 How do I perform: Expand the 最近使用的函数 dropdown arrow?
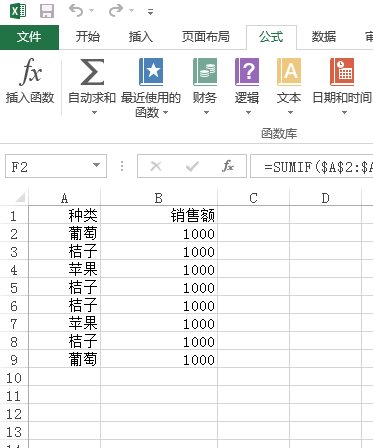click(x=166, y=113)
